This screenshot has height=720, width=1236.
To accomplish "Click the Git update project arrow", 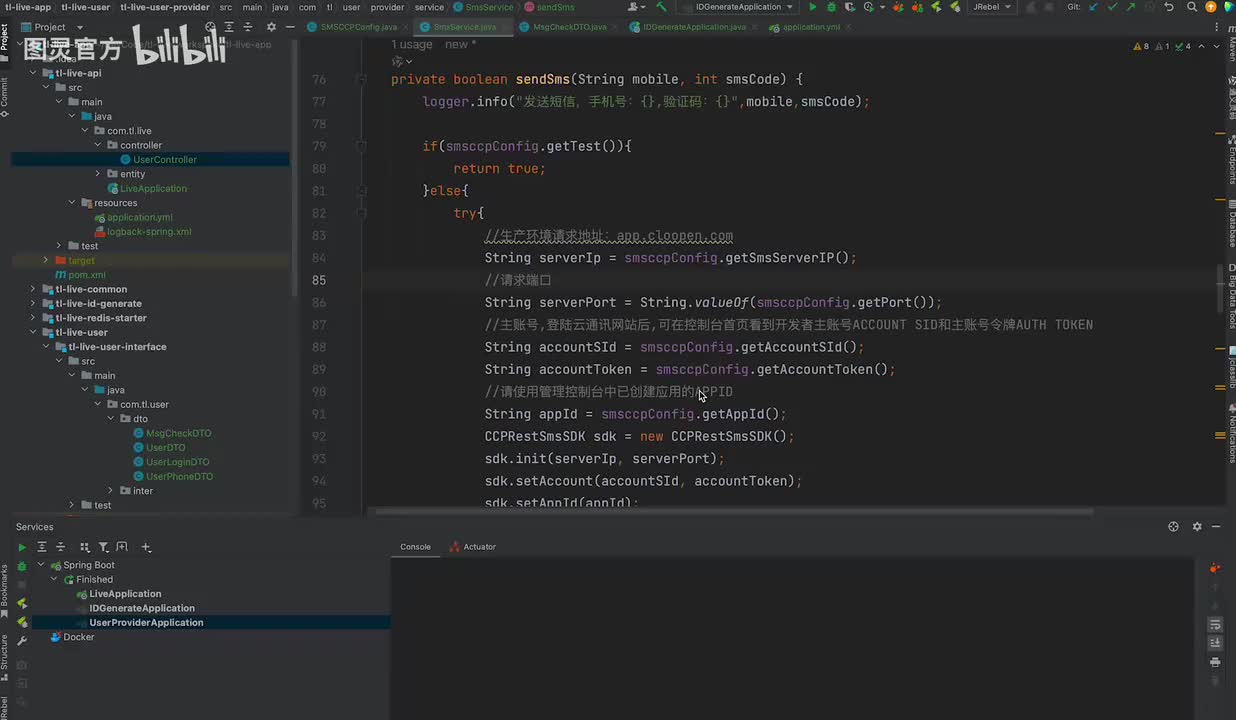I will [x=1093, y=7].
